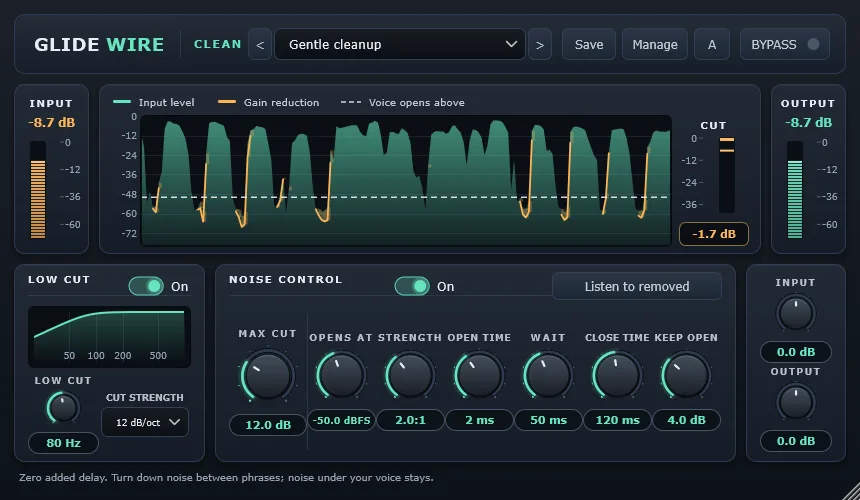Click the output gain 0.0 dB field

796,441
